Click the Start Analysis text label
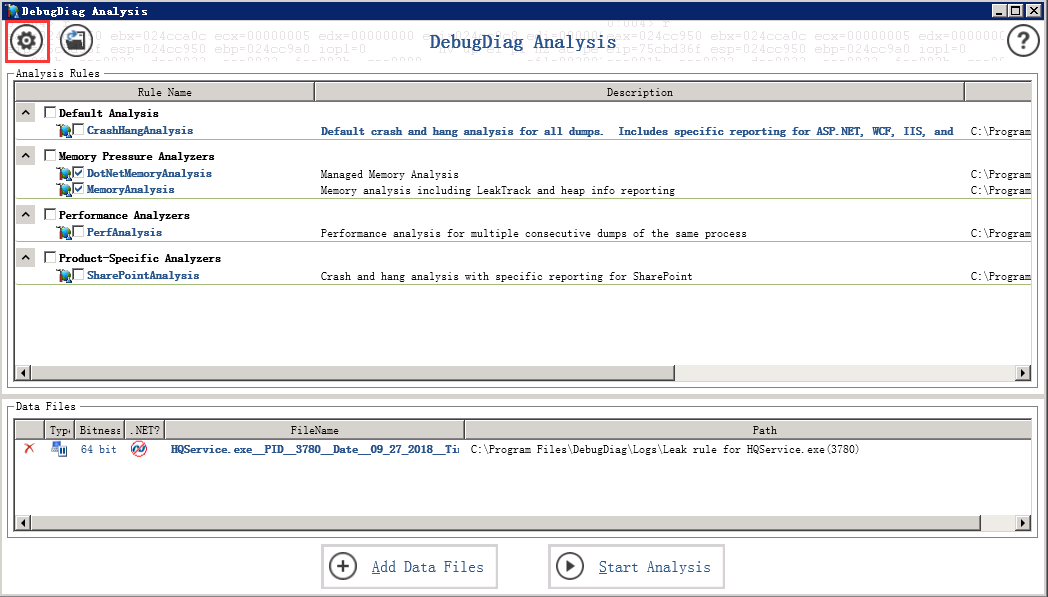 [654, 567]
